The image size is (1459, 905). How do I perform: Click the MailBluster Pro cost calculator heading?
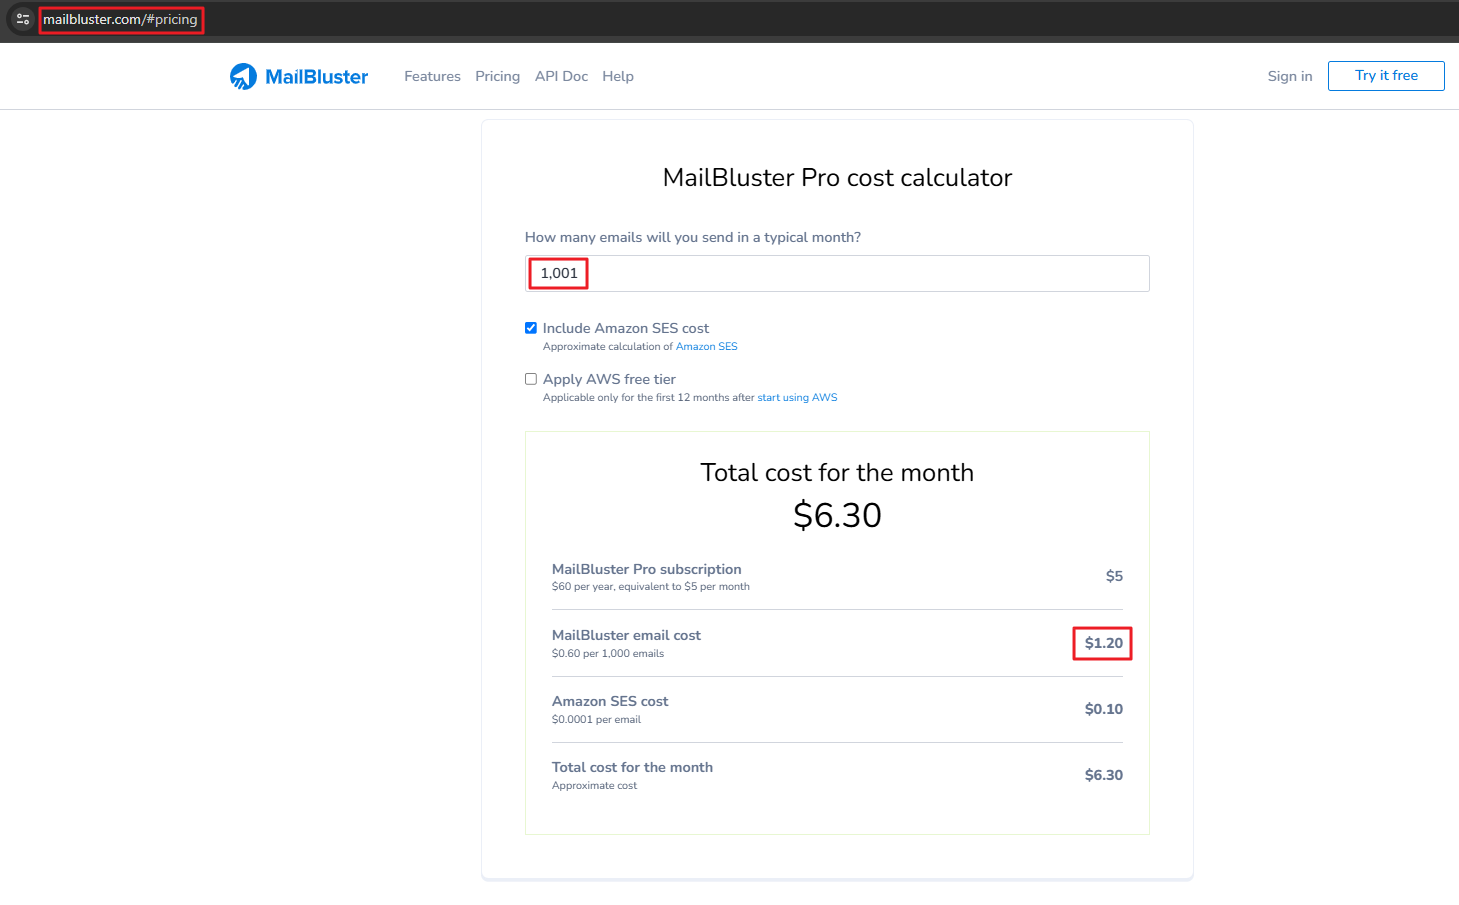[x=837, y=178]
